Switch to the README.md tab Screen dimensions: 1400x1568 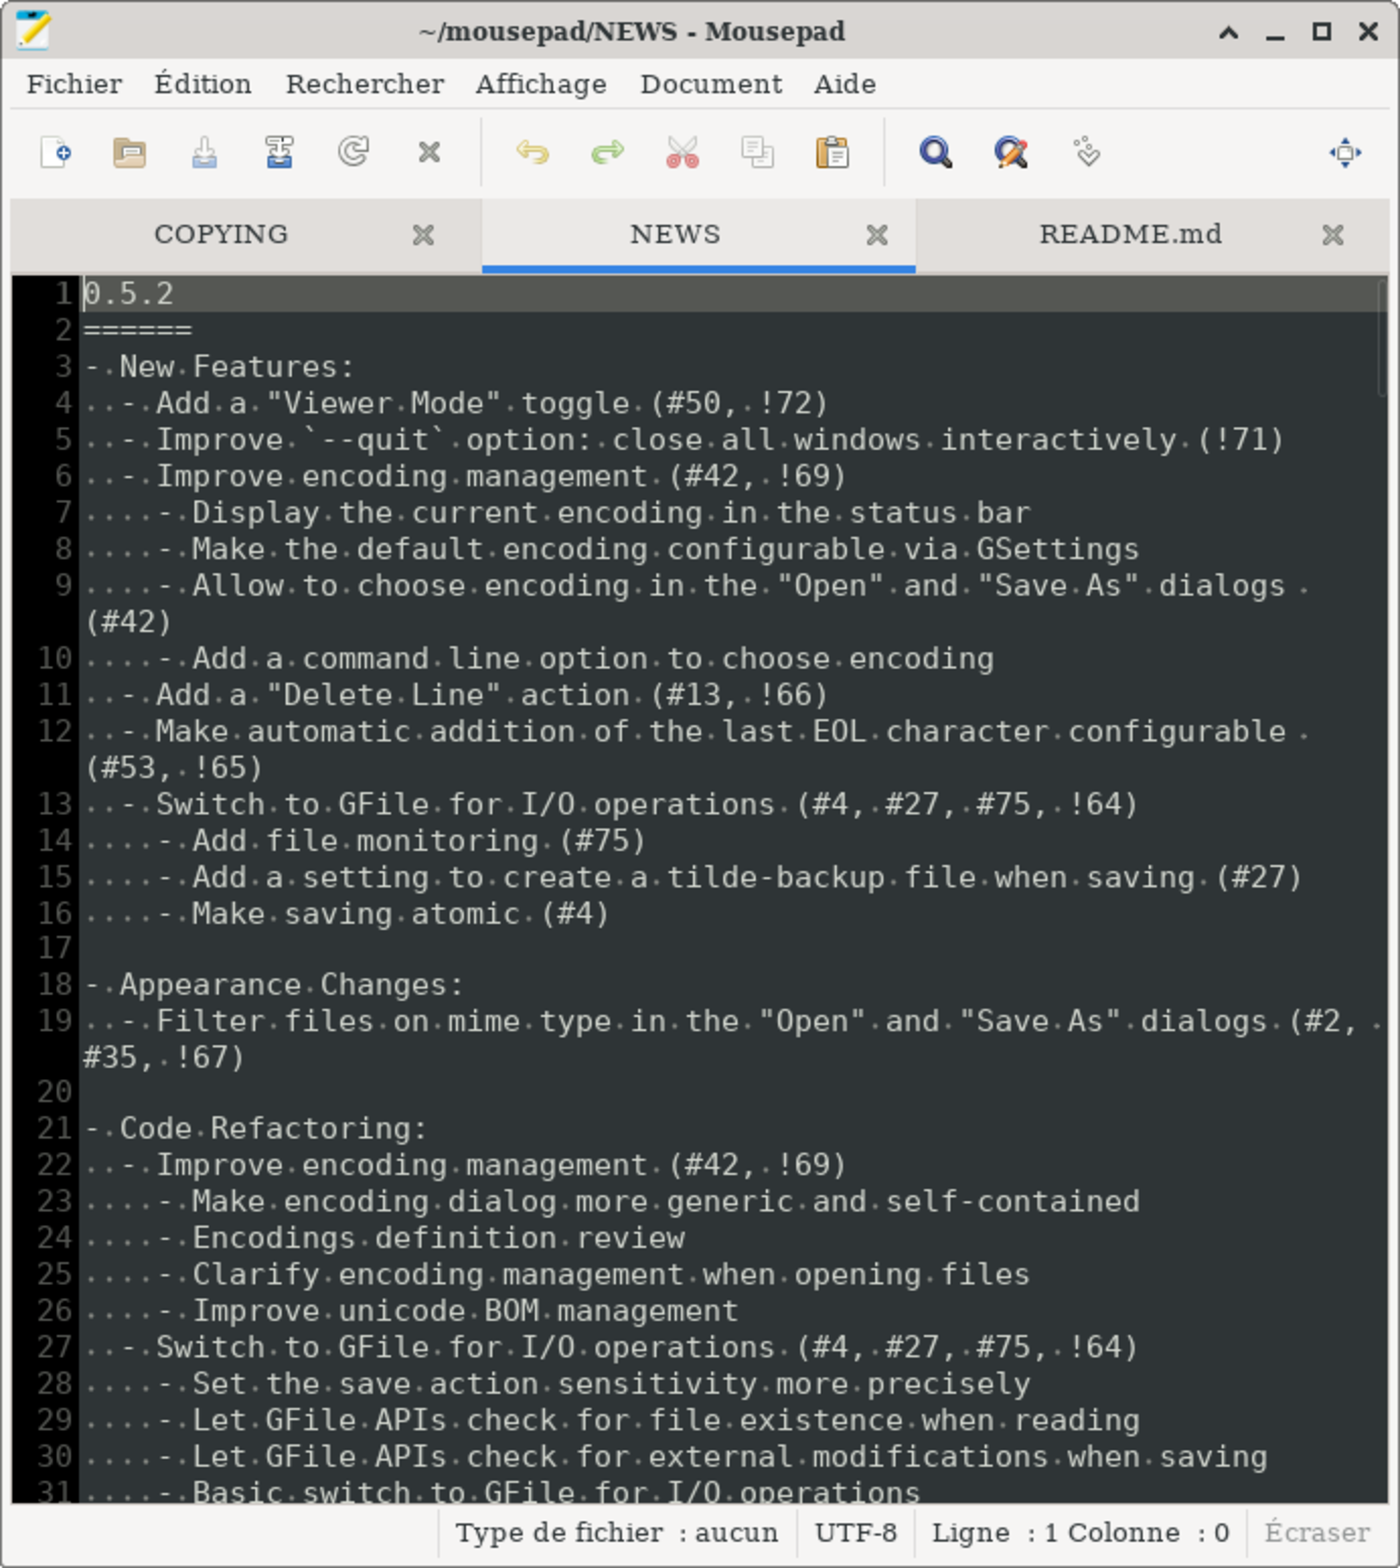[x=1130, y=234]
